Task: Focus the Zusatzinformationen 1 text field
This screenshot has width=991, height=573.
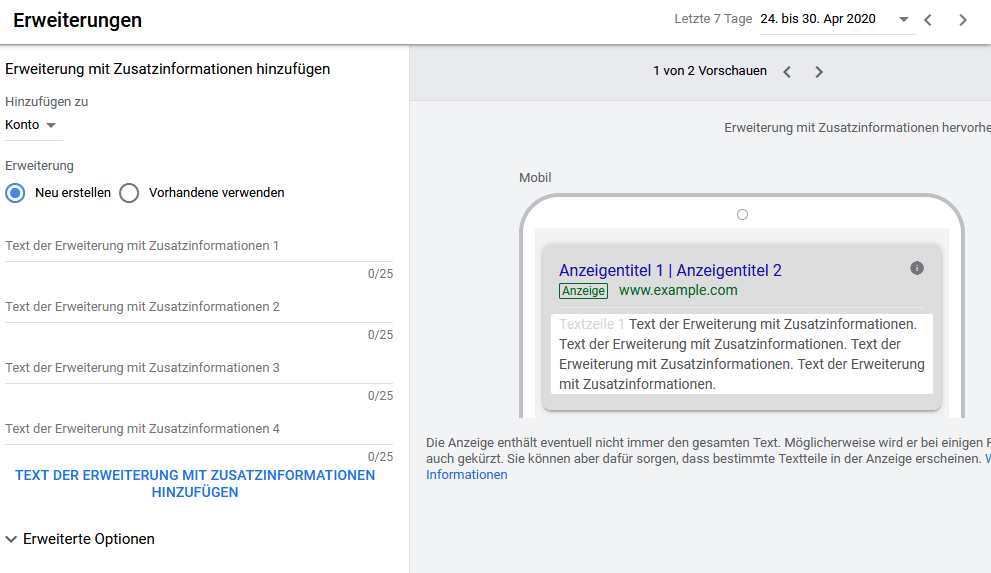Action: click(199, 246)
